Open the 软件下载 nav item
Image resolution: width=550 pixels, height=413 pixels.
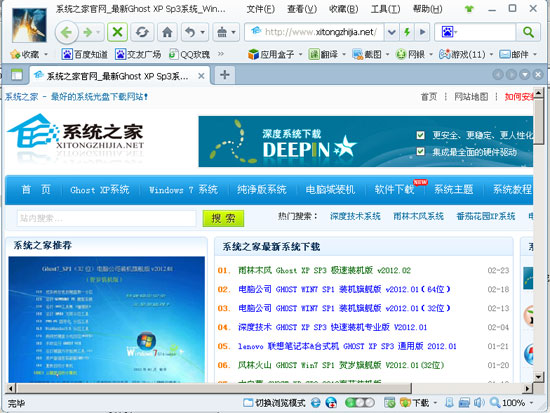(x=394, y=190)
